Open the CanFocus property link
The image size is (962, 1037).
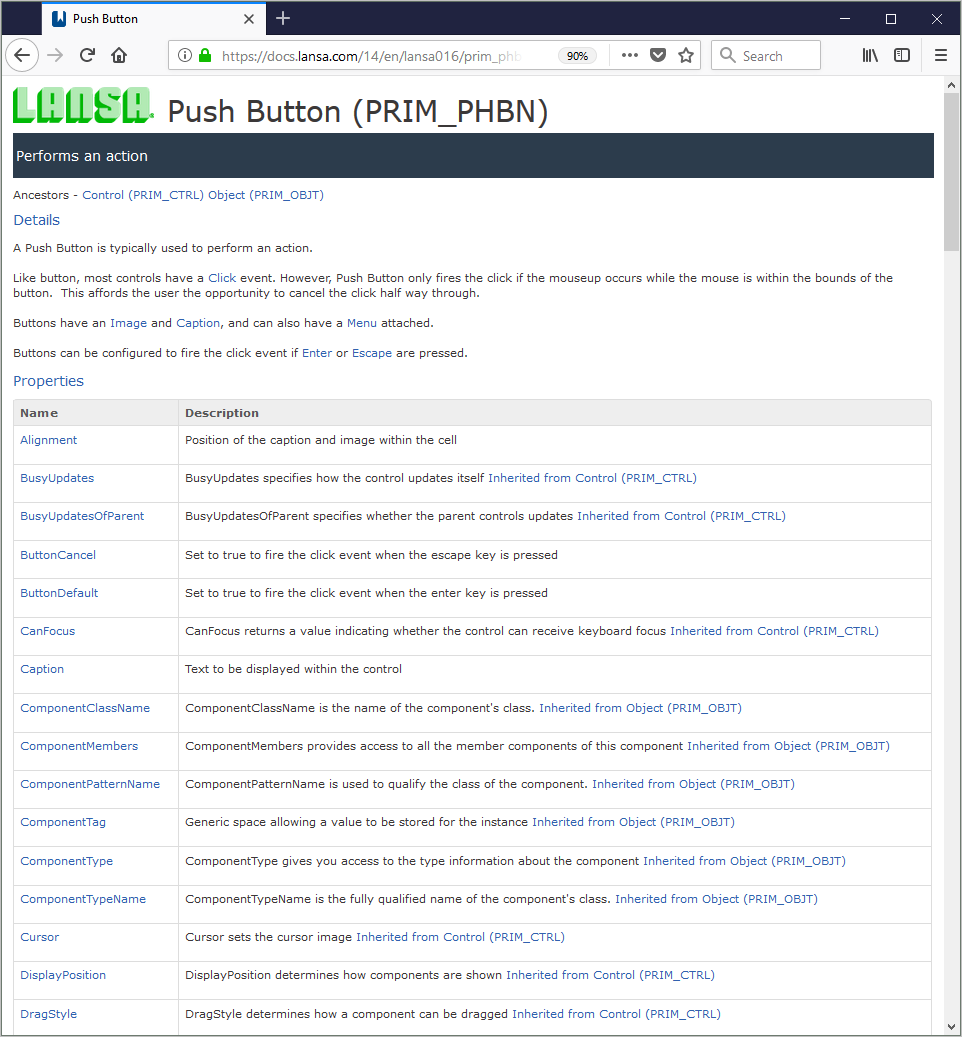[48, 631]
